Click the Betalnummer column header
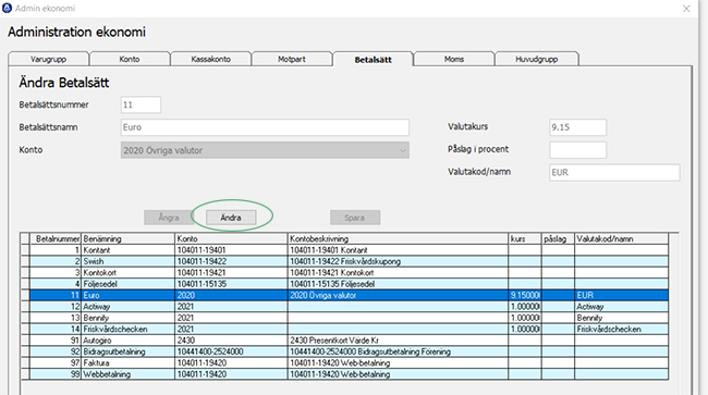The height and width of the screenshot is (395, 708). coord(55,239)
